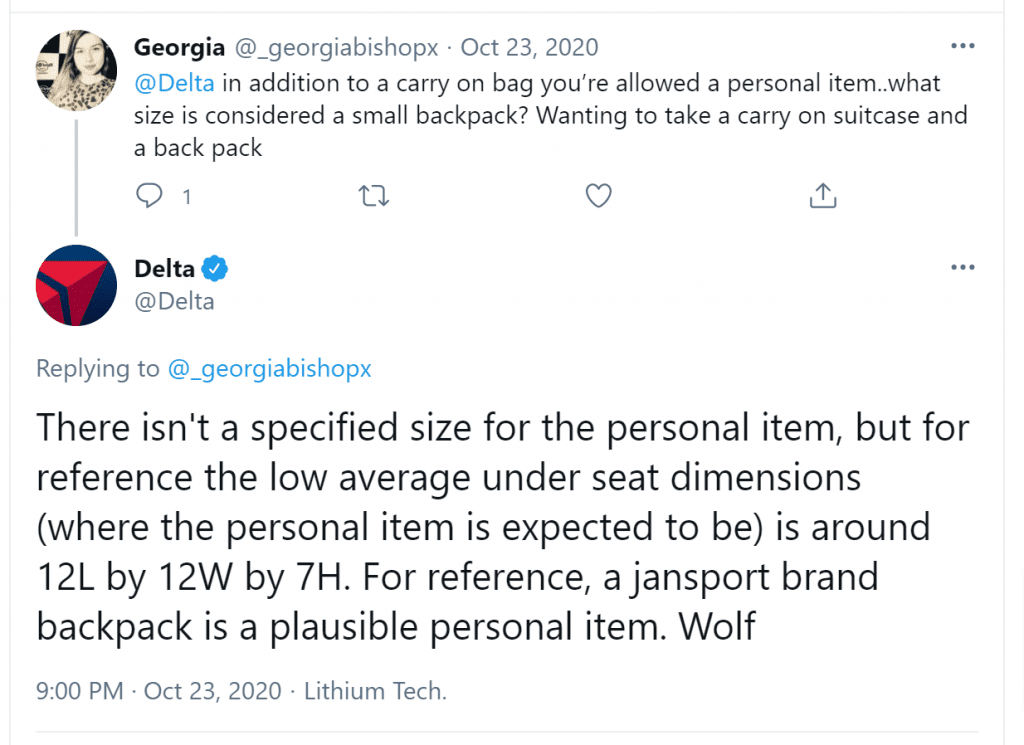The height and width of the screenshot is (745, 1024).
Task: Open more options on Delta's reply
Action: [963, 267]
